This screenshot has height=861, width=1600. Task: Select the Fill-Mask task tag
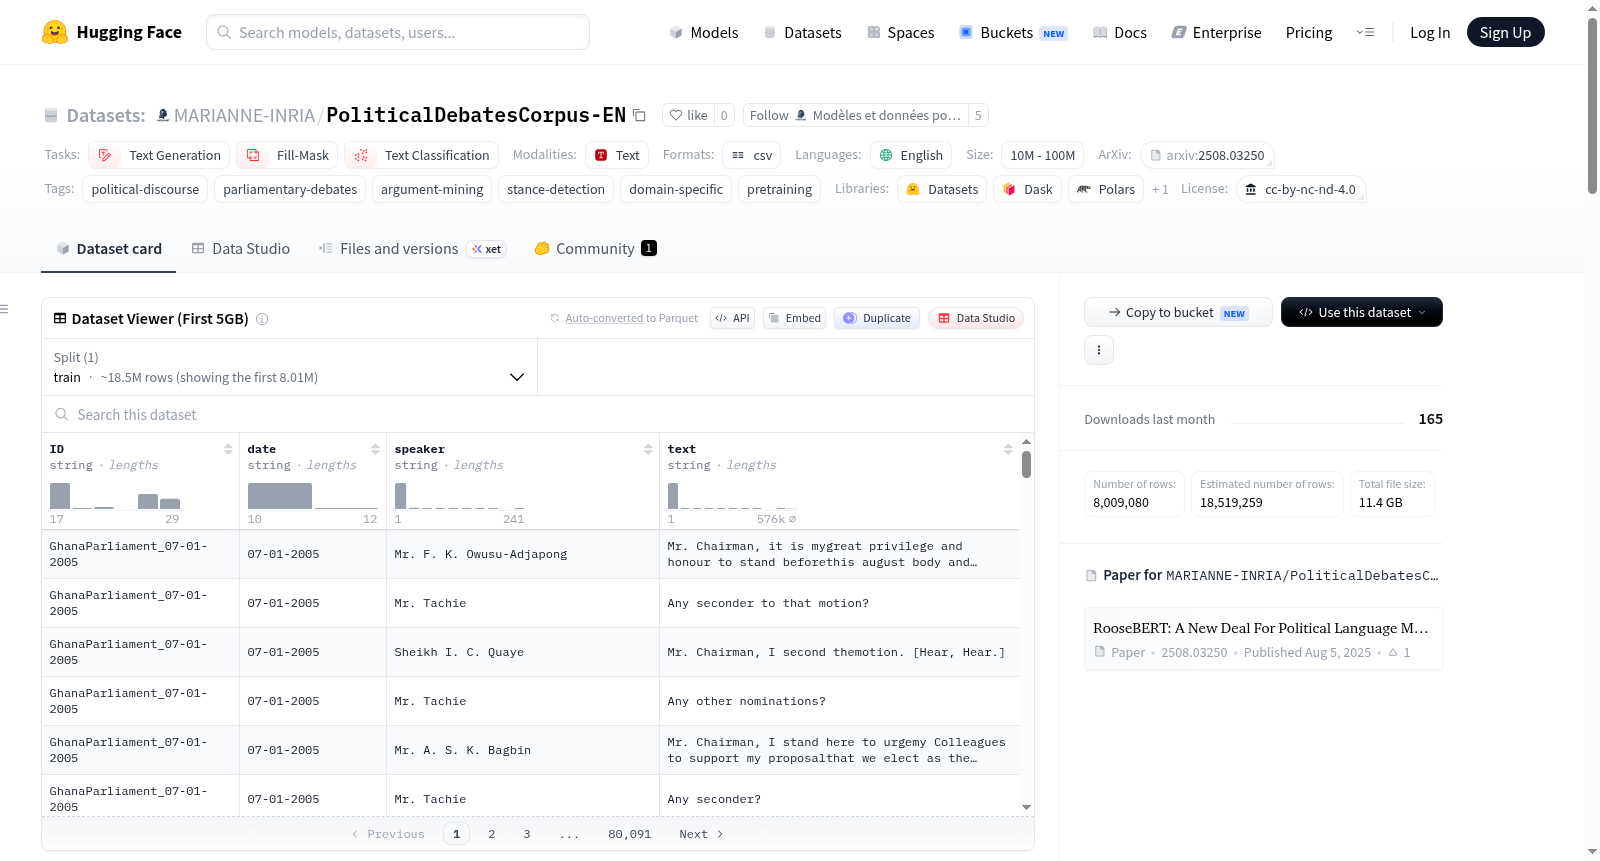pyautogui.click(x=287, y=155)
